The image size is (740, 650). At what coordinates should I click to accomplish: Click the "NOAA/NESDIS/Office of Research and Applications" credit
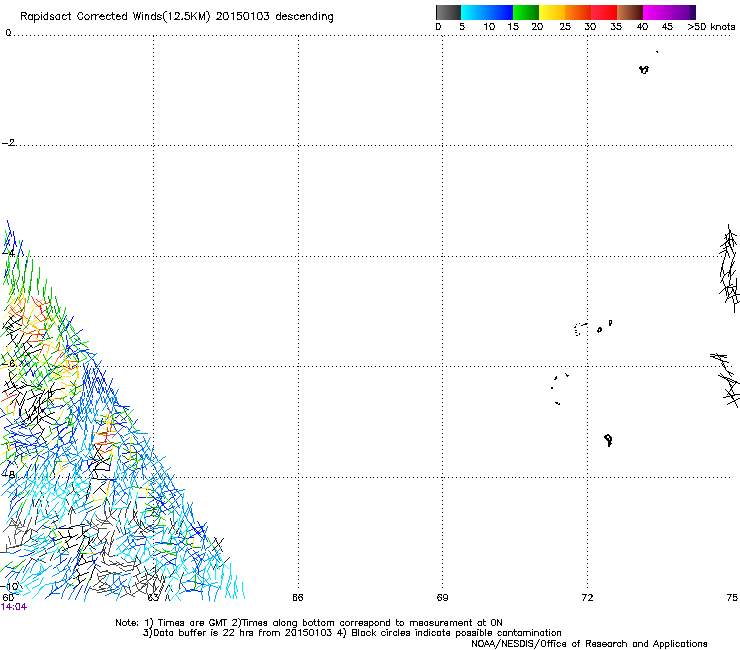click(x=589, y=644)
